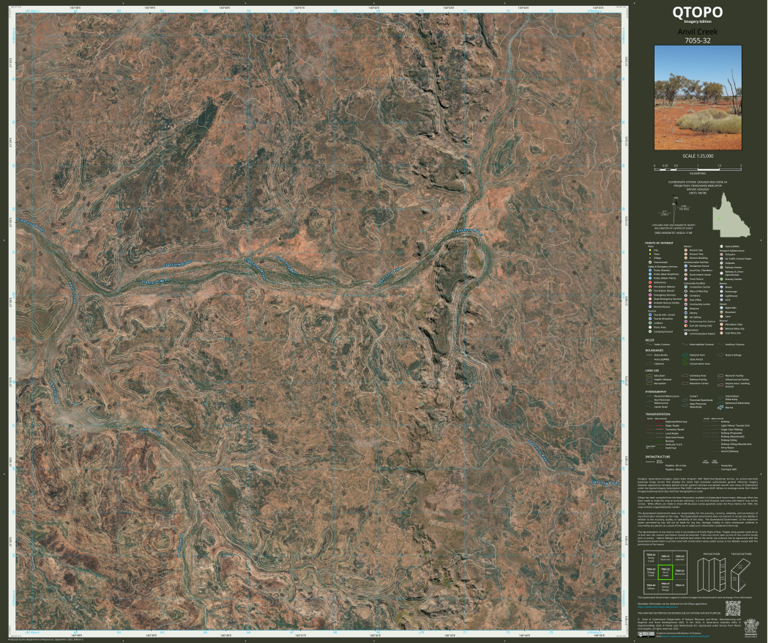Click the Historic Site legend icon
Viewport: 768px width, 643px height.
coord(686,250)
